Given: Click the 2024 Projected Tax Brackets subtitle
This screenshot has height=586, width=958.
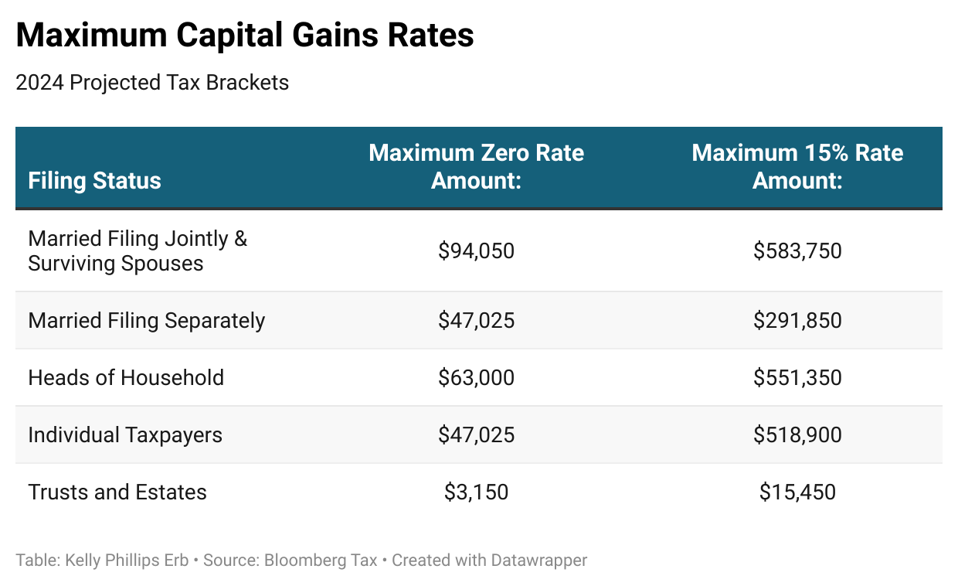Looking at the screenshot, I should pyautogui.click(x=152, y=83).
